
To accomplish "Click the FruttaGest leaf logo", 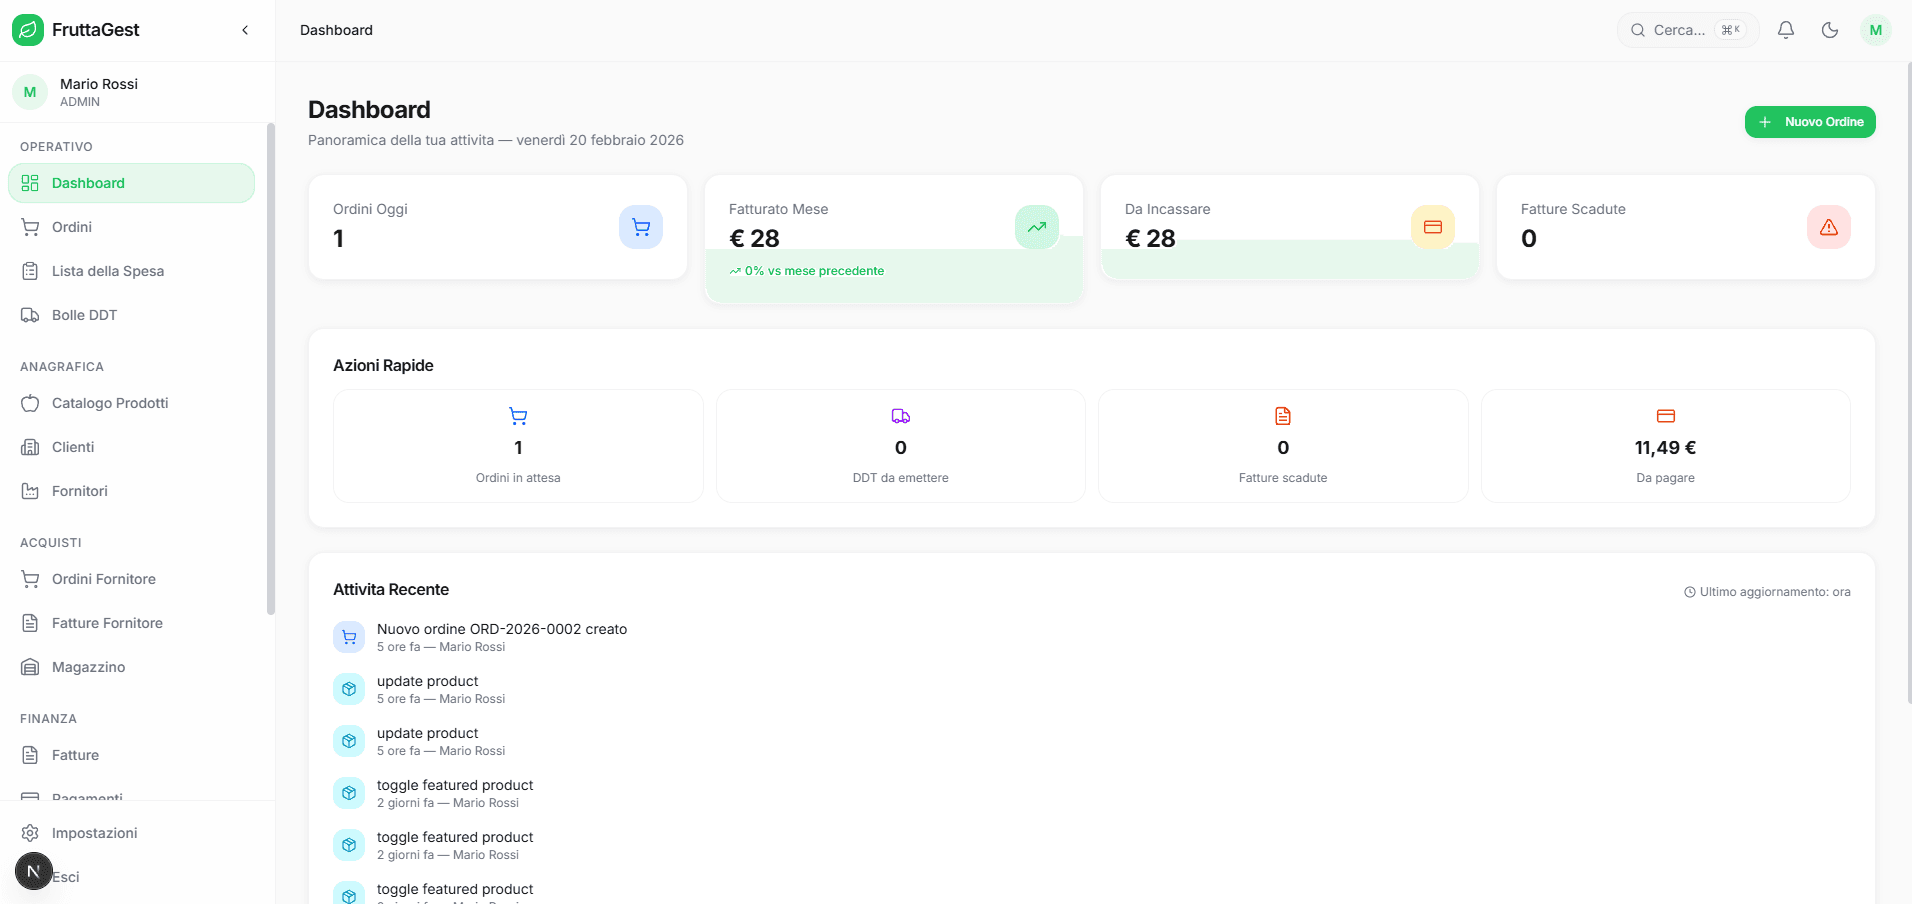I will tap(29, 30).
